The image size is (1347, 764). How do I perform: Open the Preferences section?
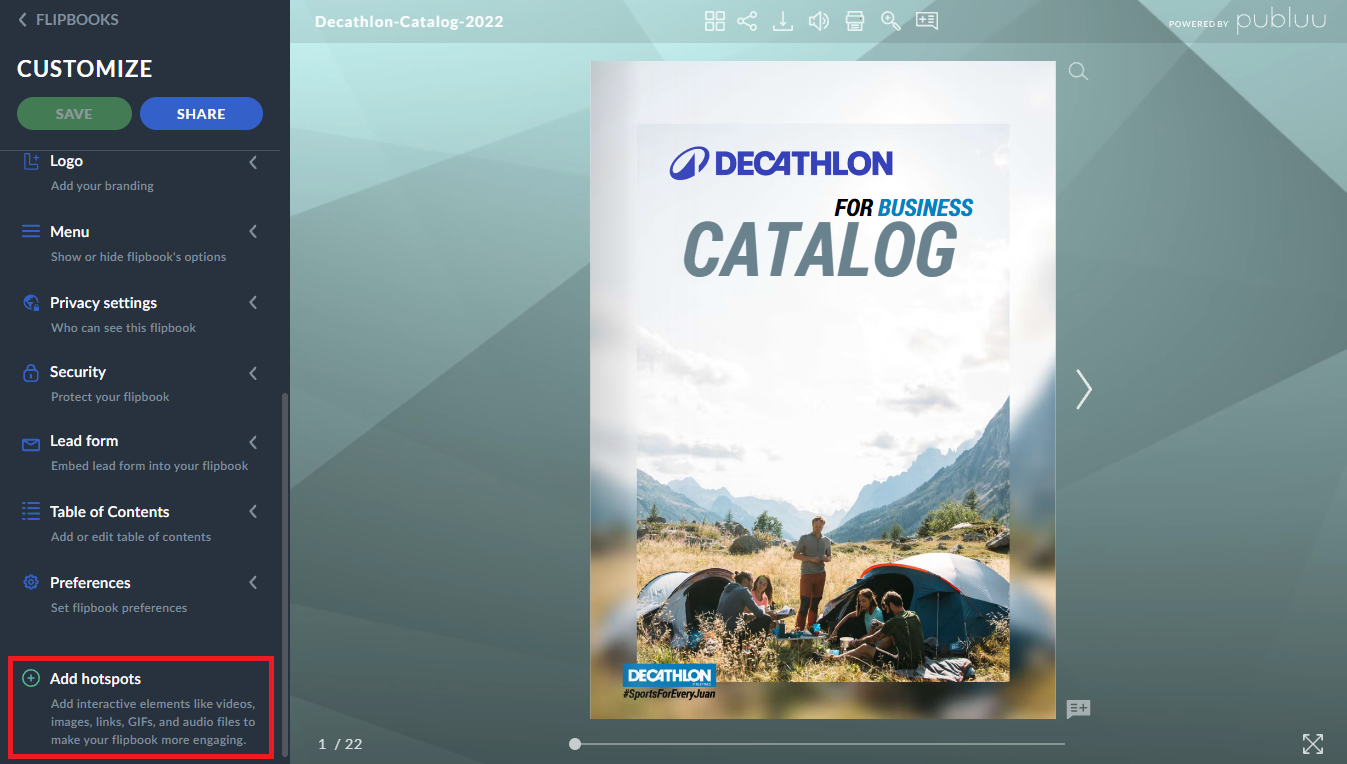(140, 595)
